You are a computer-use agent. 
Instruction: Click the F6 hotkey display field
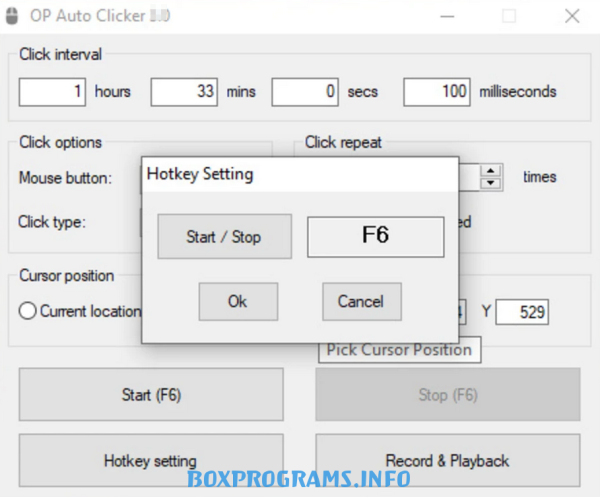pyautogui.click(x=375, y=237)
